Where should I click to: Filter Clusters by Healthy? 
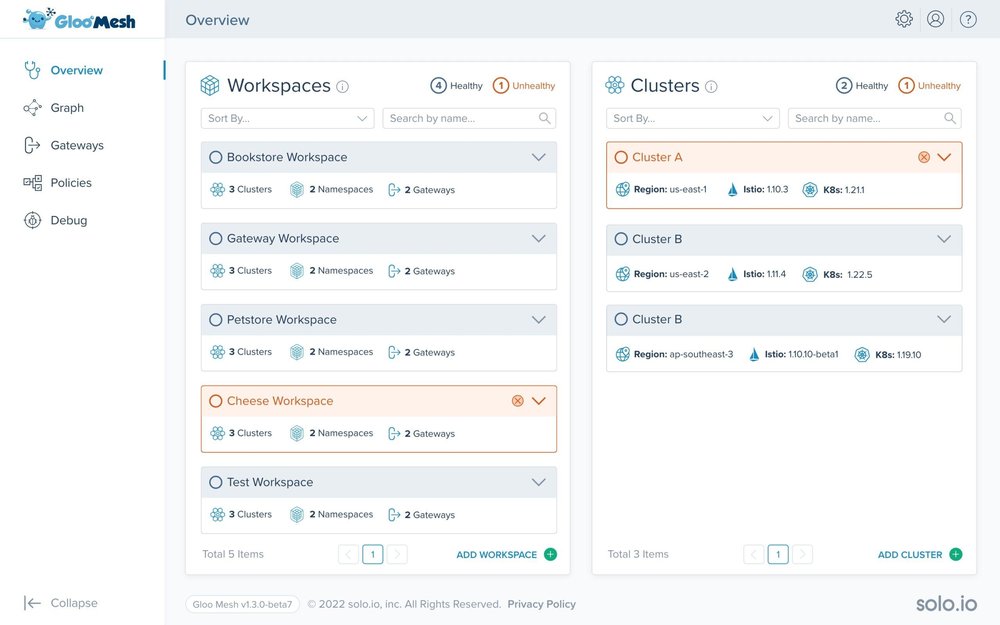862,85
